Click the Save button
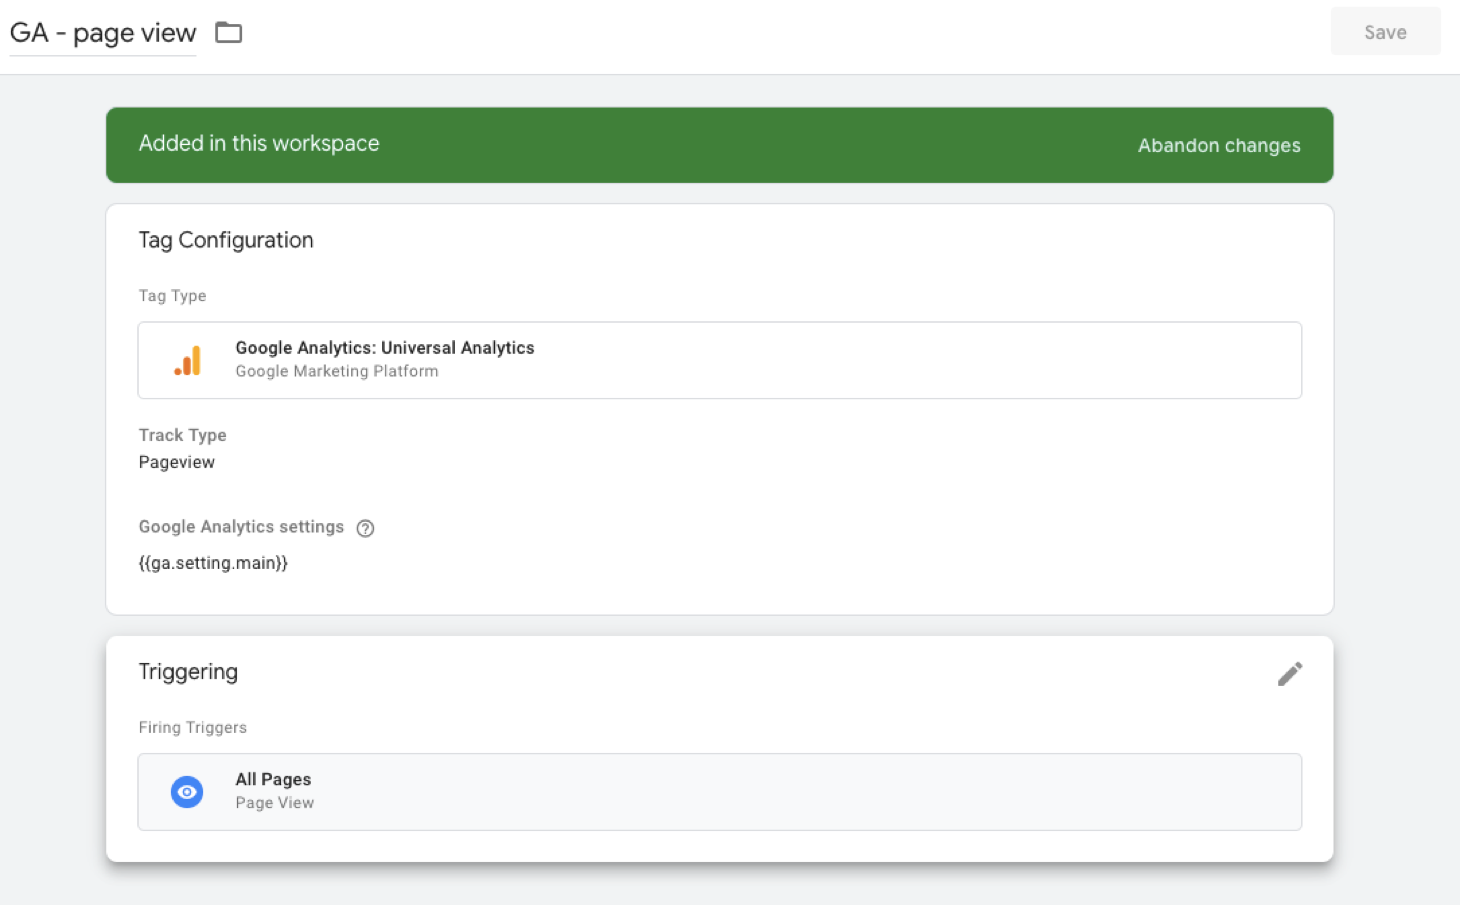This screenshot has height=905, width=1460. (1385, 32)
